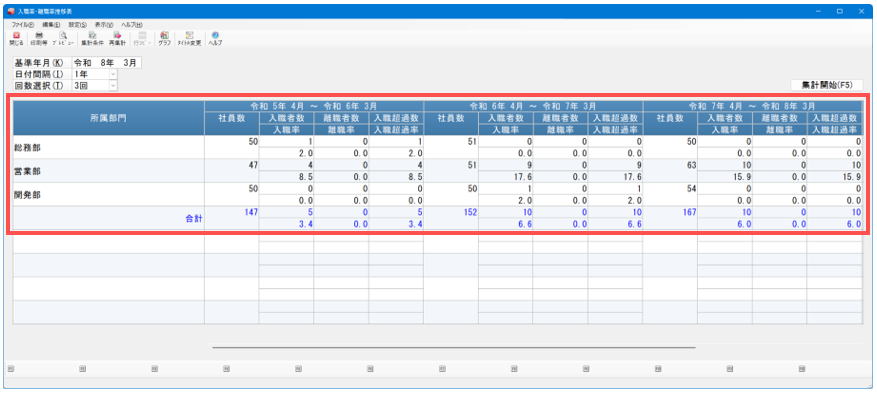Click the 回数選択(T) label

pos(39,86)
